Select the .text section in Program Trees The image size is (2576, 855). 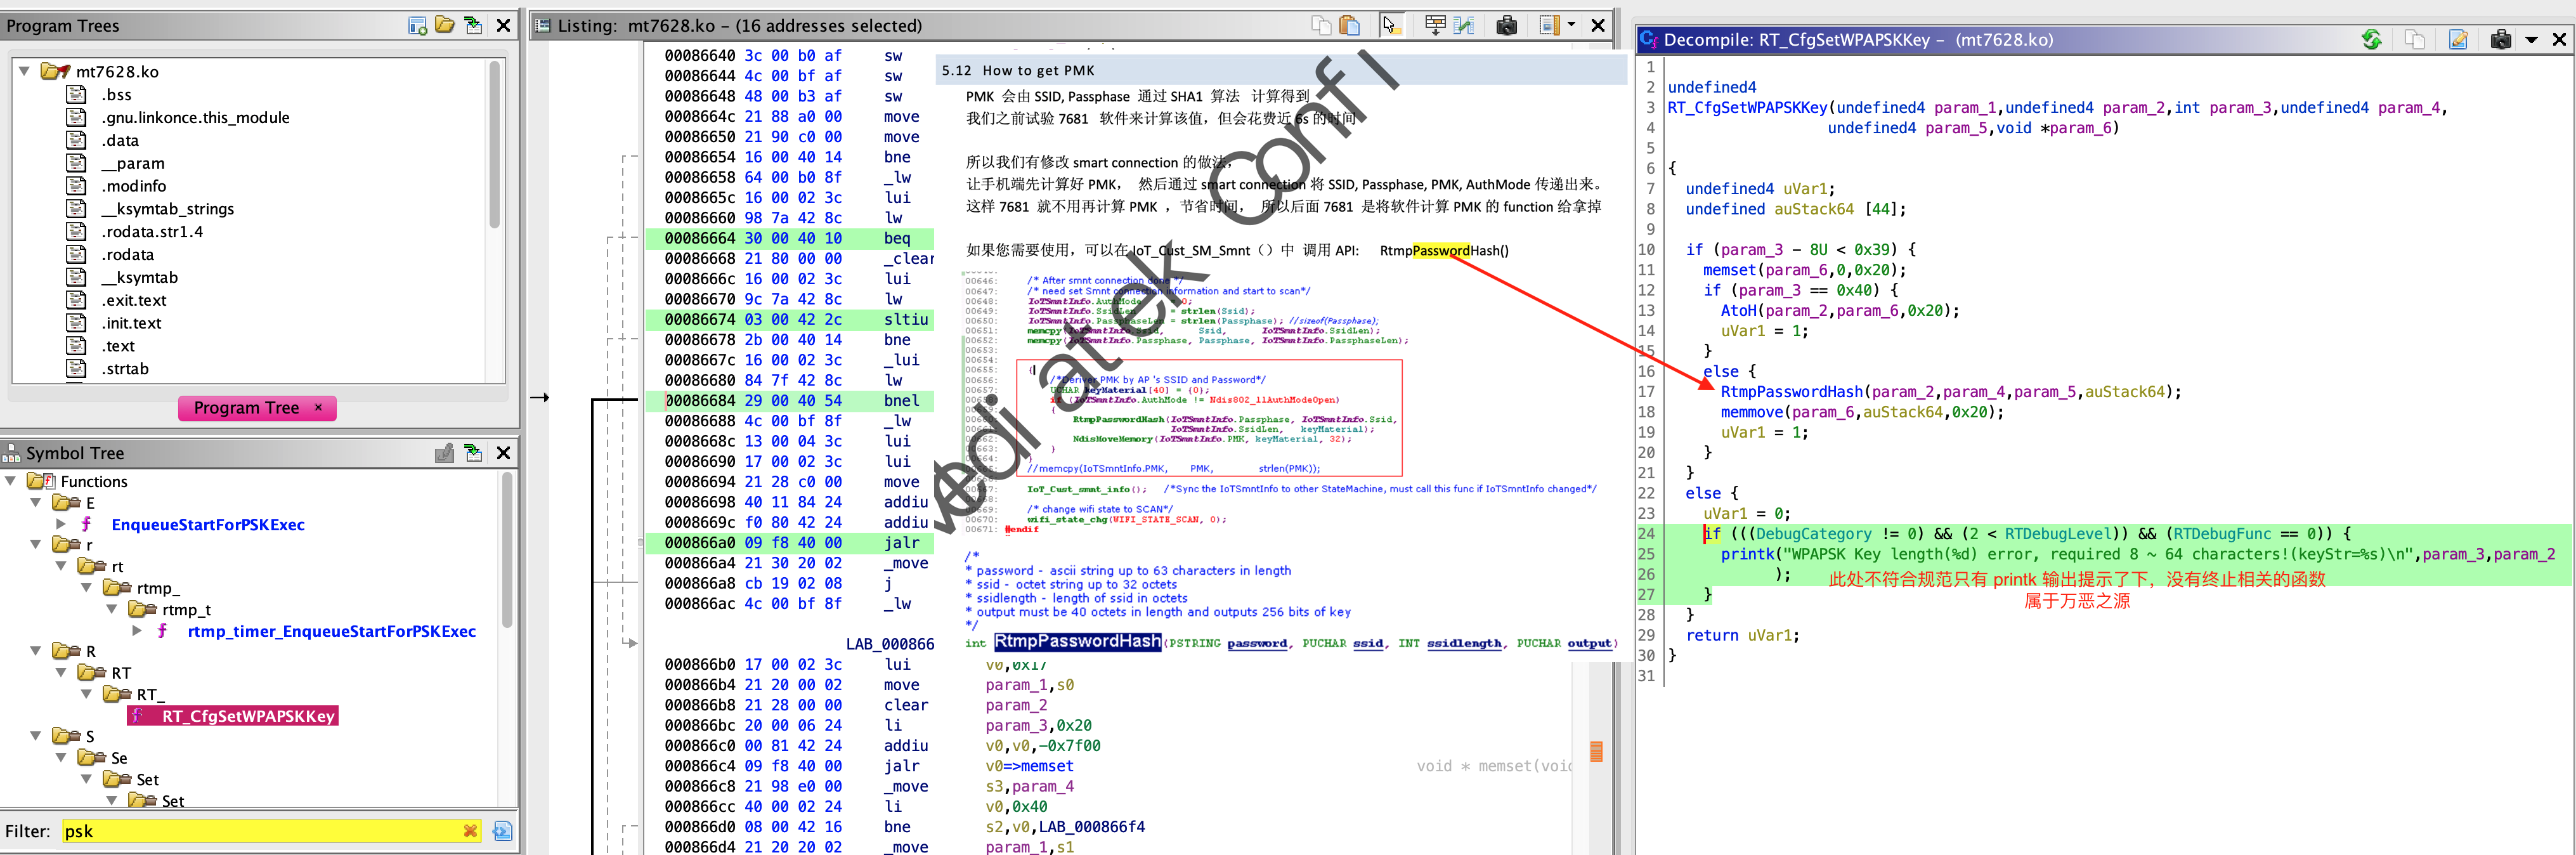tap(118, 346)
